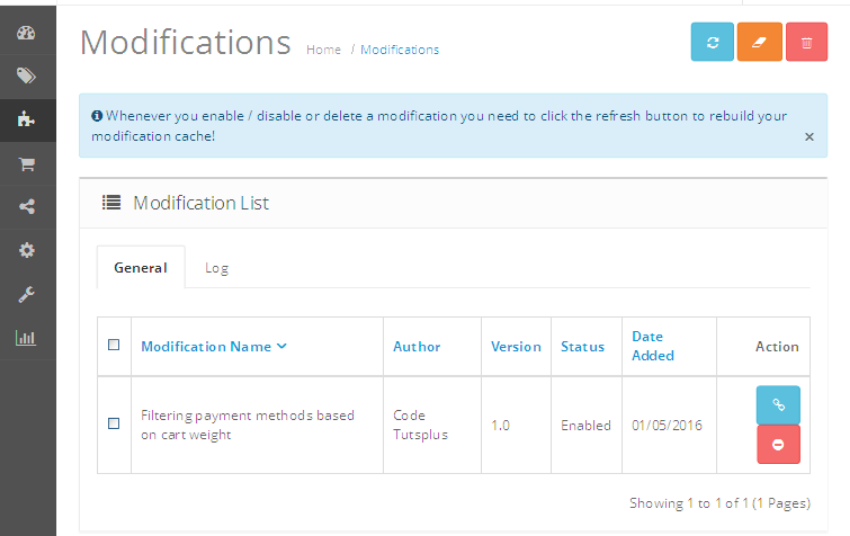
Task: Switch to the Log tab
Action: (x=217, y=268)
